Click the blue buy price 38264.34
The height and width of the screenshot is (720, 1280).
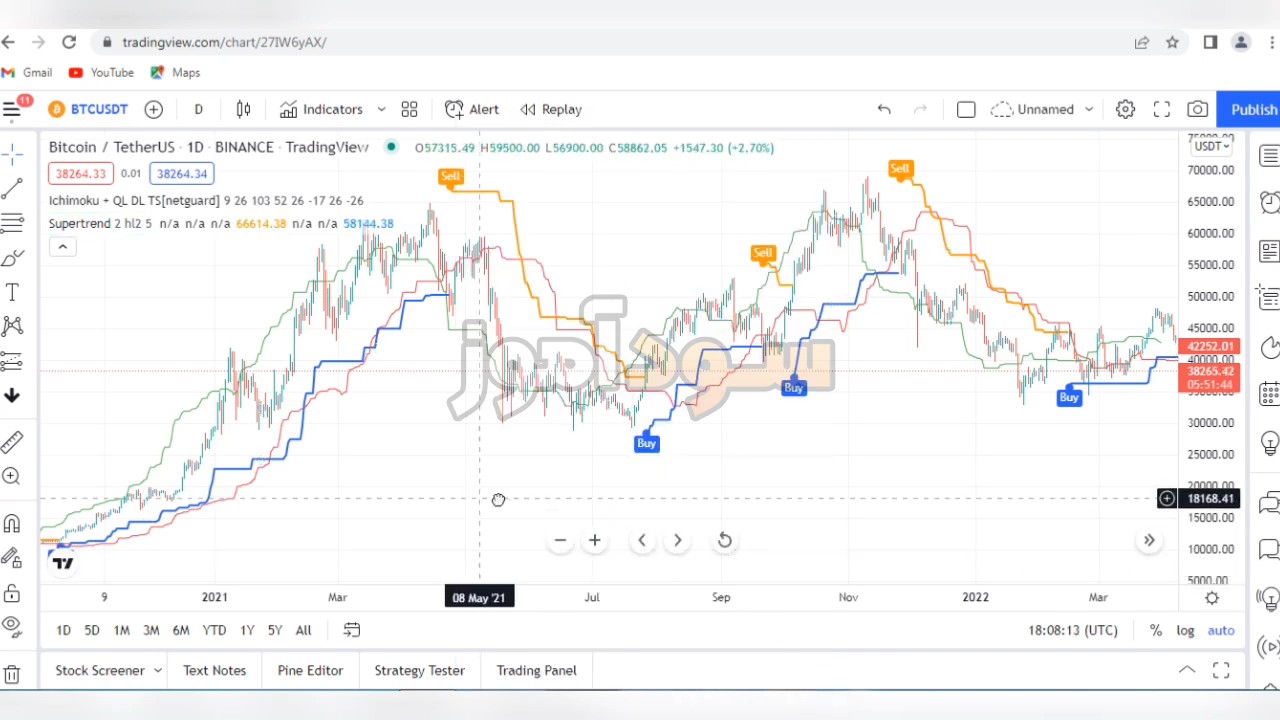[x=181, y=174]
